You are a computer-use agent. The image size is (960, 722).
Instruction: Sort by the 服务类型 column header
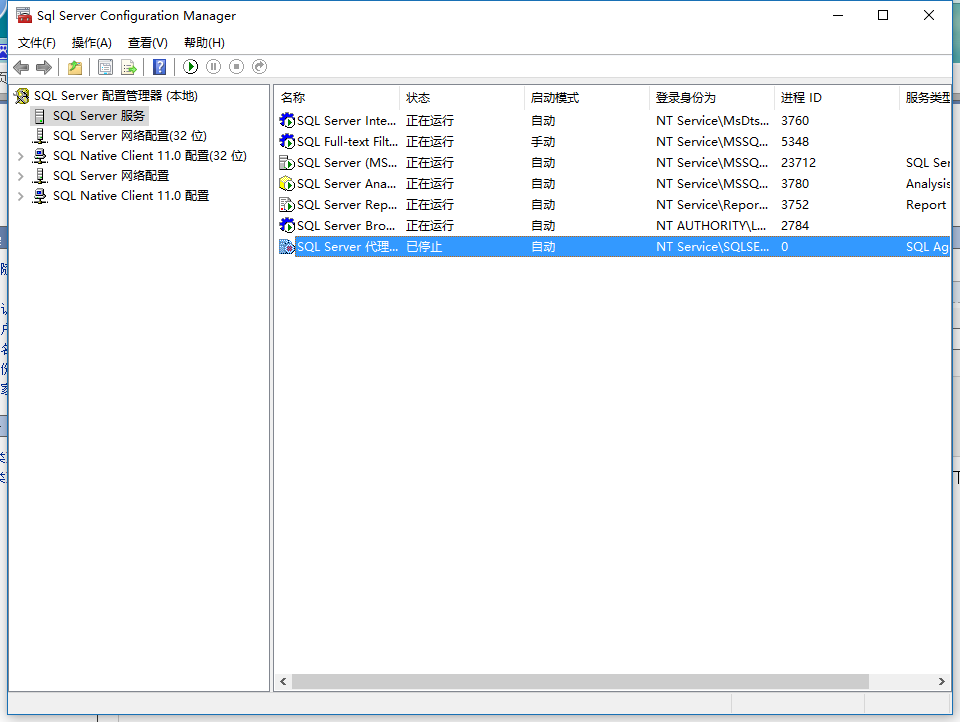(926, 98)
